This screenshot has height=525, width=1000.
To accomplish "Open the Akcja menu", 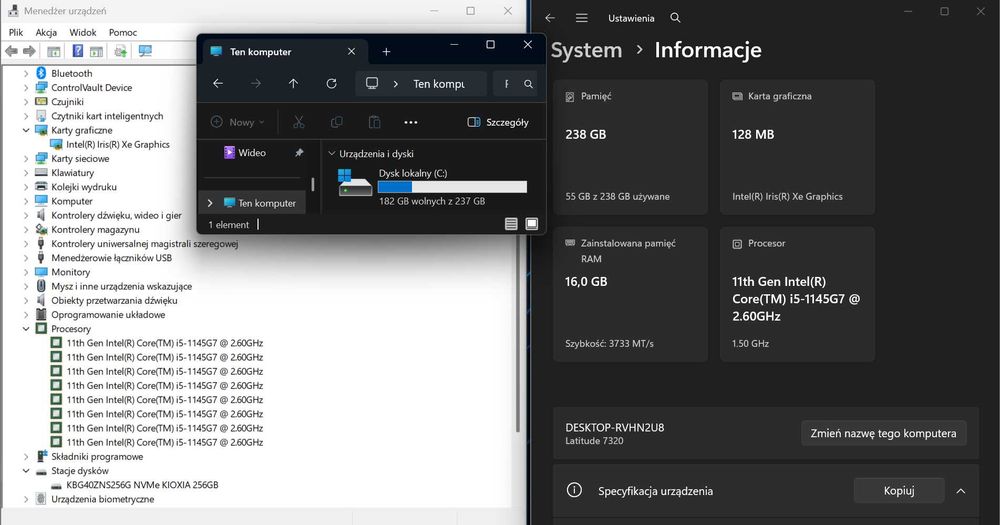I will 46,33.
